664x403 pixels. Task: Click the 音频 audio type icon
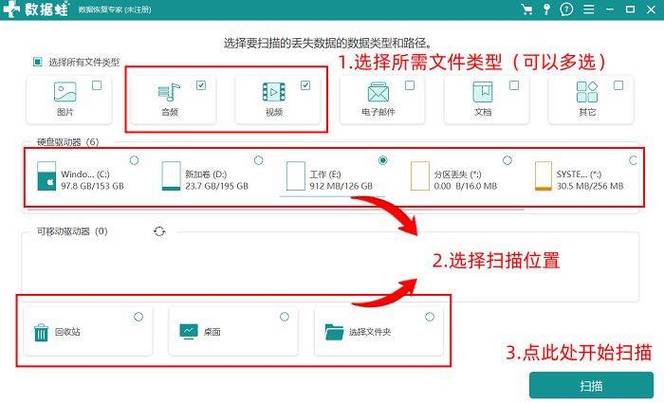coord(169,92)
